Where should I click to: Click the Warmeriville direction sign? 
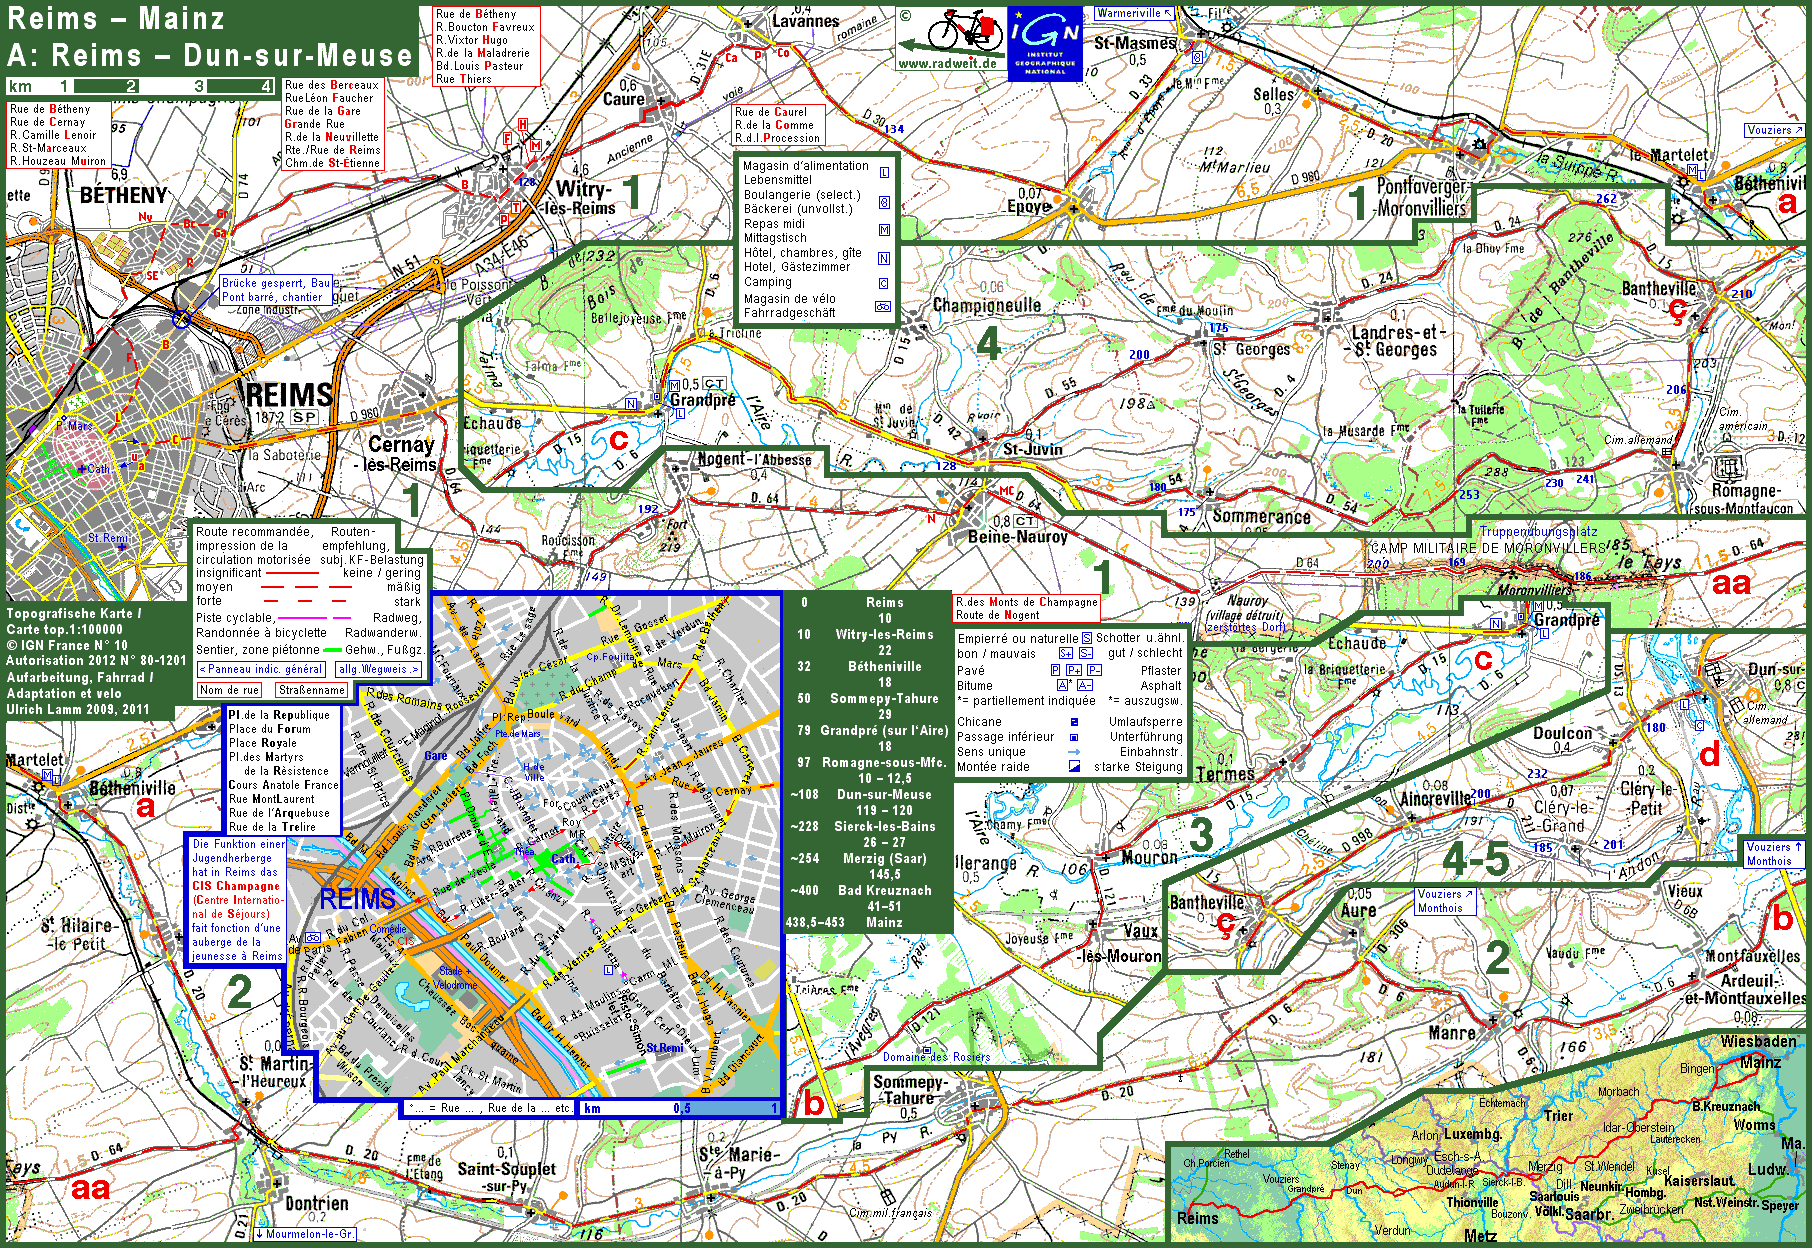(x=1133, y=13)
